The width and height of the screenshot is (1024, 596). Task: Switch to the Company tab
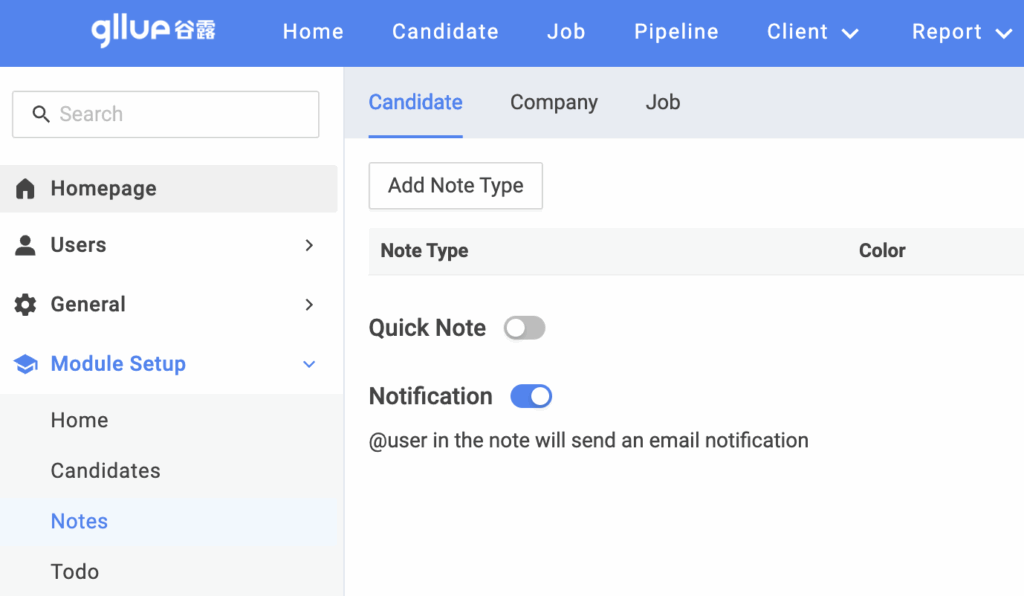tap(554, 102)
